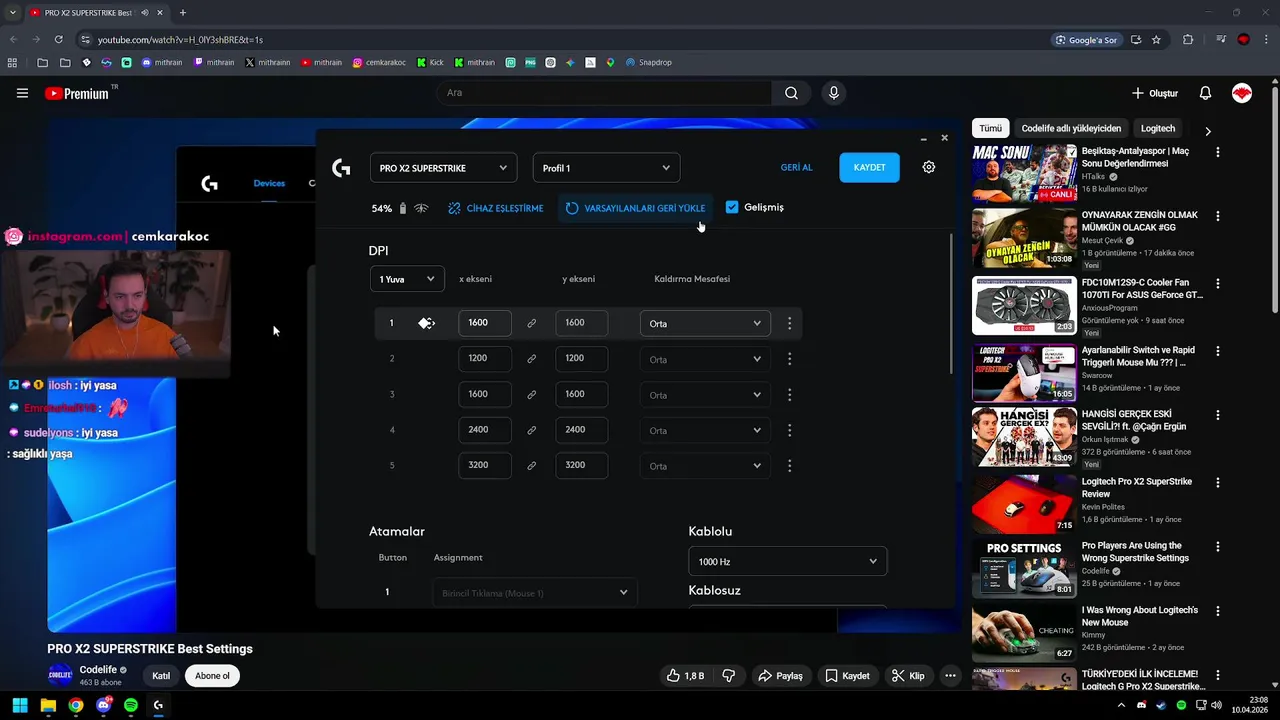Screen dimensions: 1280x720
Task: Open YouTube account avatar menu
Action: point(1242,93)
